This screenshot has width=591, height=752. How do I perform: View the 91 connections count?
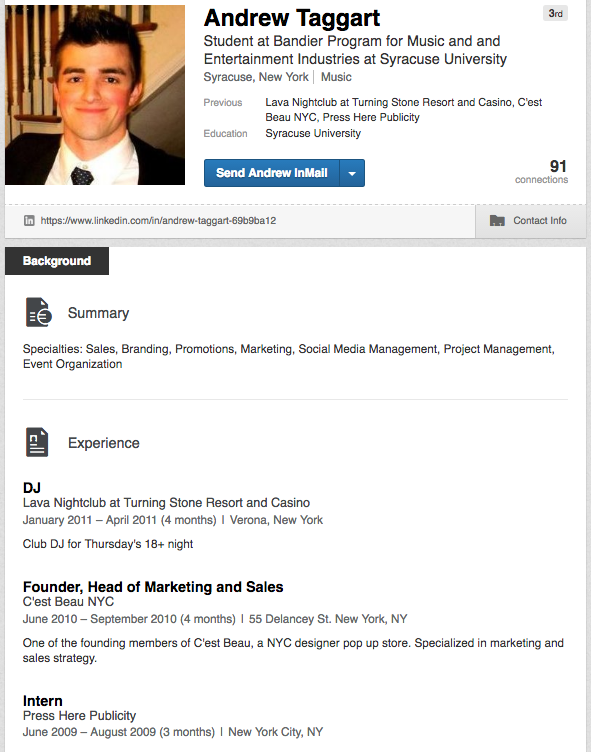[542, 172]
